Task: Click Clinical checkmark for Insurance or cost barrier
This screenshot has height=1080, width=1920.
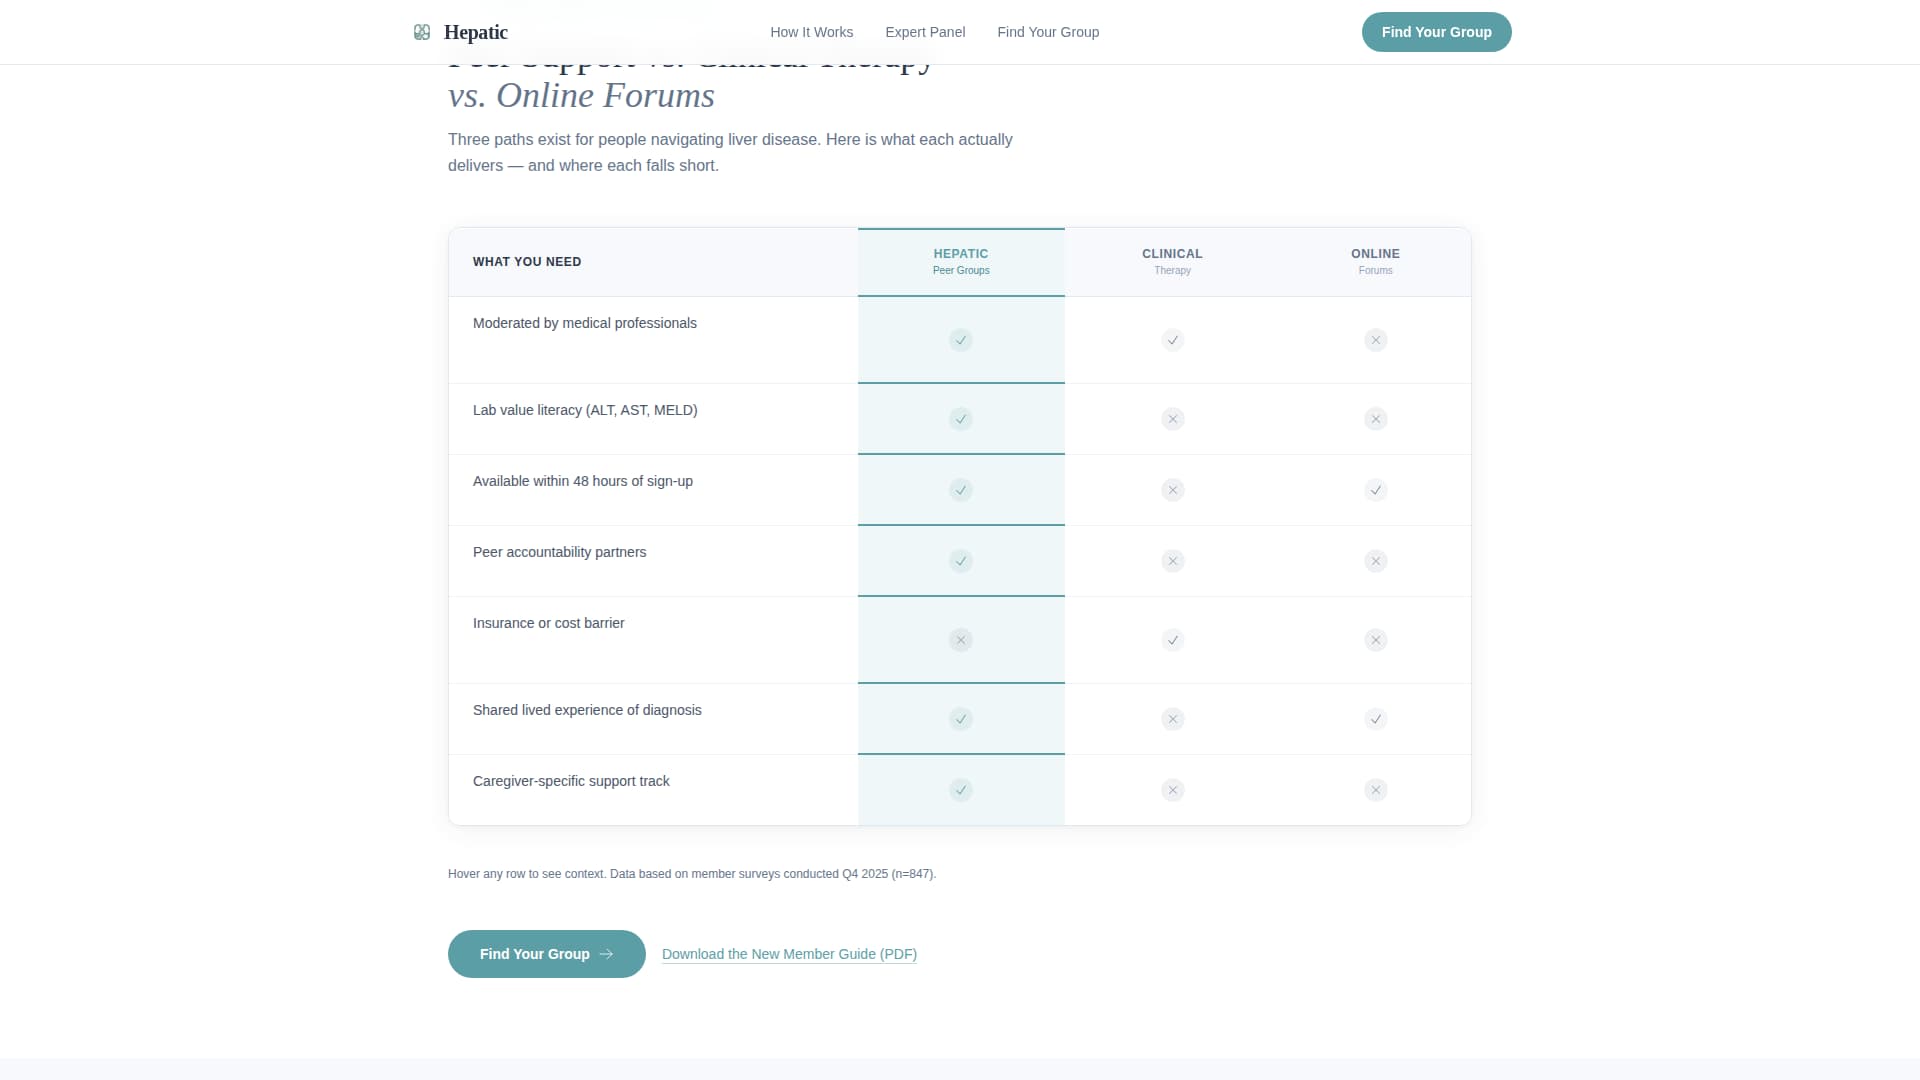Action: coord(1173,640)
